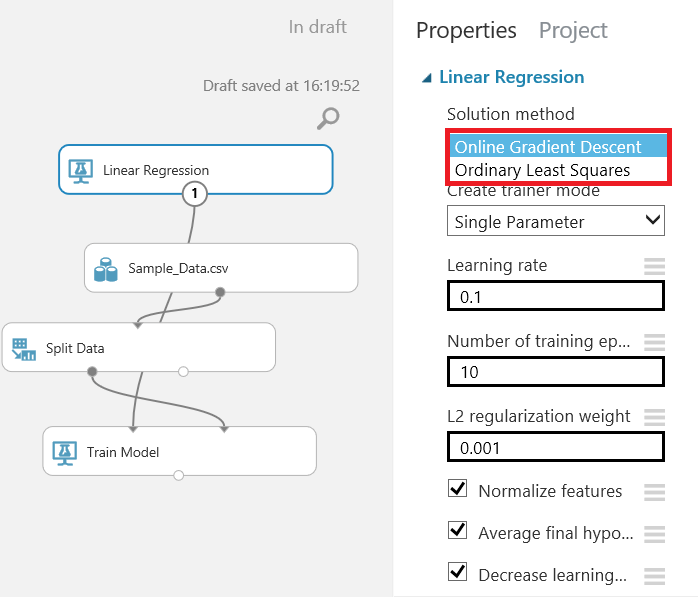Click Split Data's first (filled) output port
Screen dimensions: 698x597
pyautogui.click(x=92, y=371)
